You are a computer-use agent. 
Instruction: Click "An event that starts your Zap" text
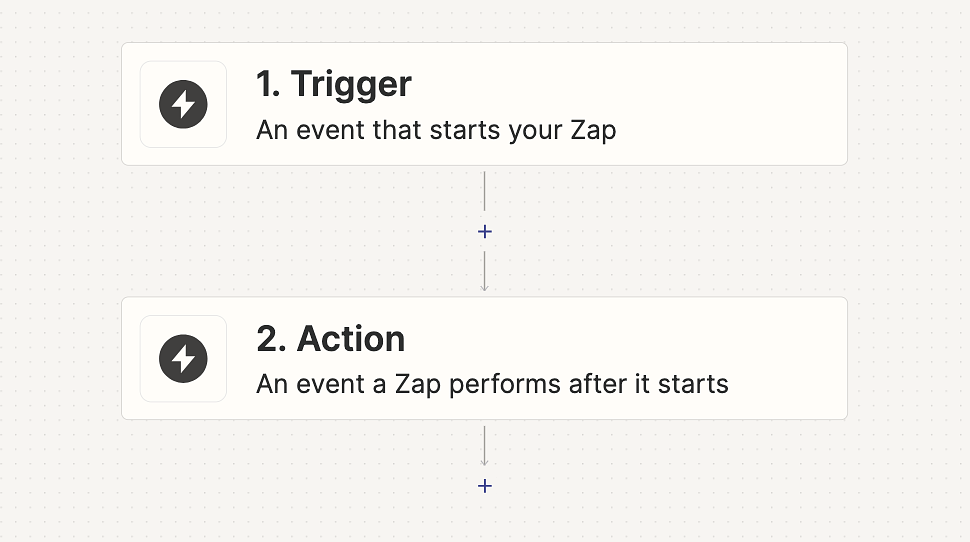(436, 130)
